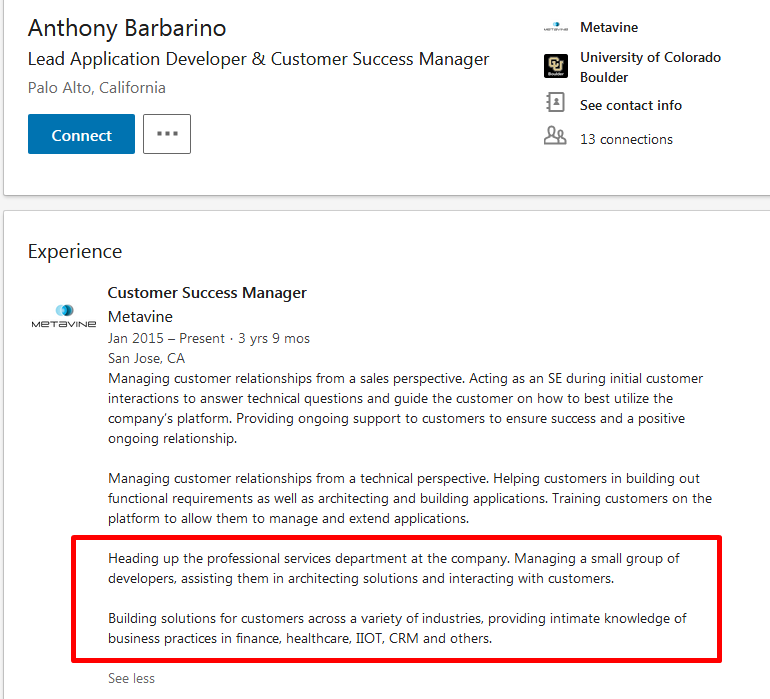The height and width of the screenshot is (699, 770).
Task: Open See contact info
Action: tap(631, 105)
